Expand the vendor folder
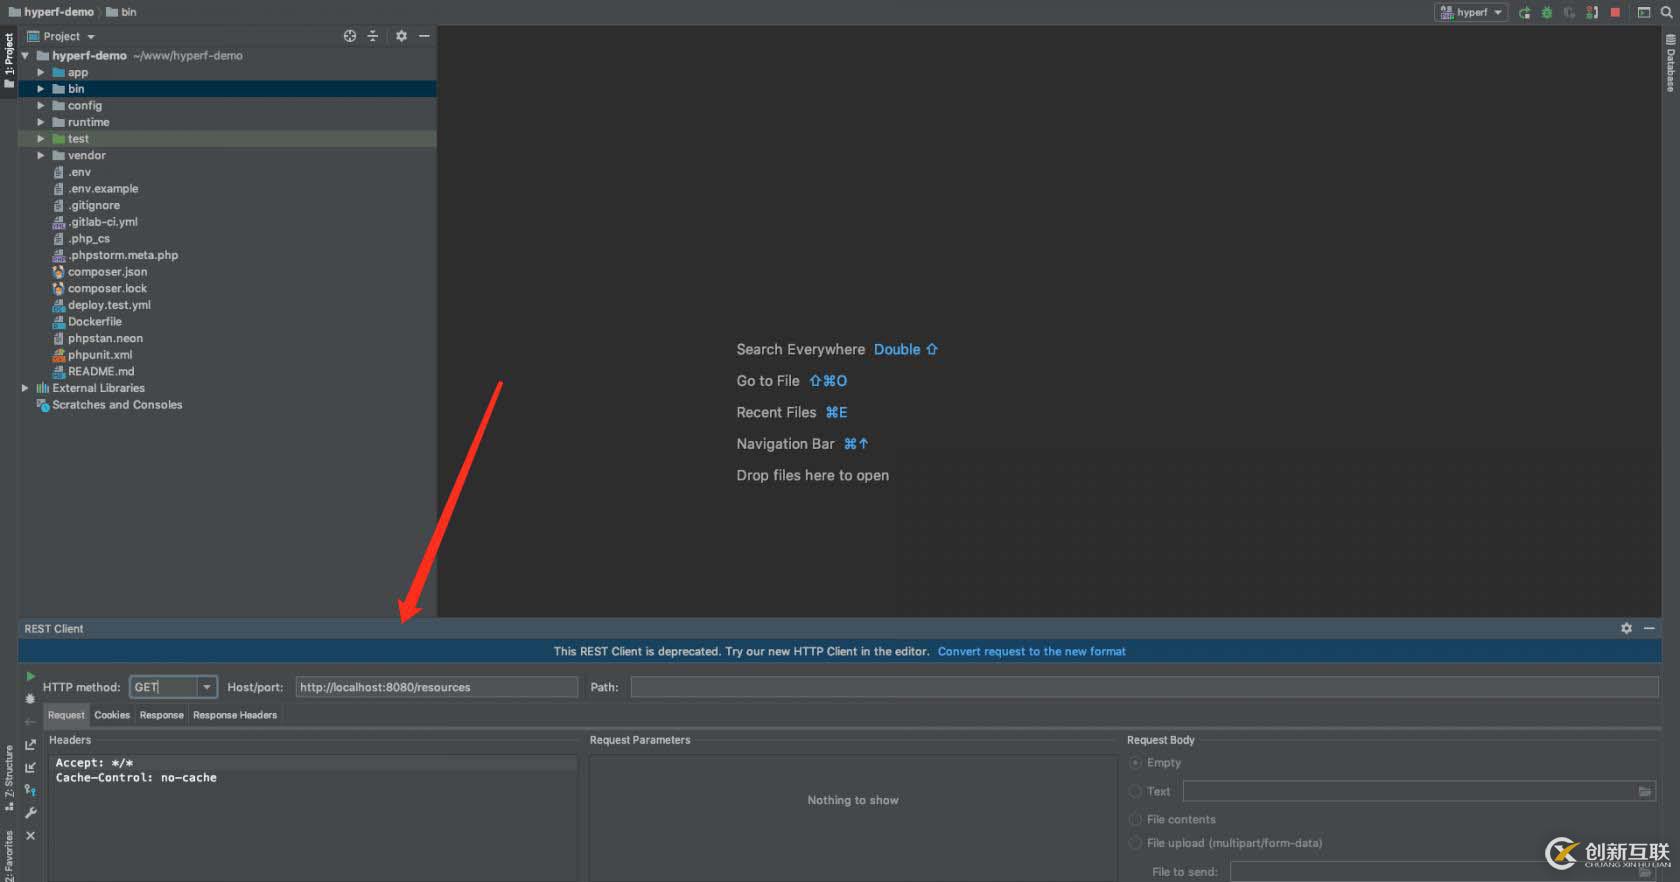This screenshot has height=882, width=1680. tap(41, 156)
